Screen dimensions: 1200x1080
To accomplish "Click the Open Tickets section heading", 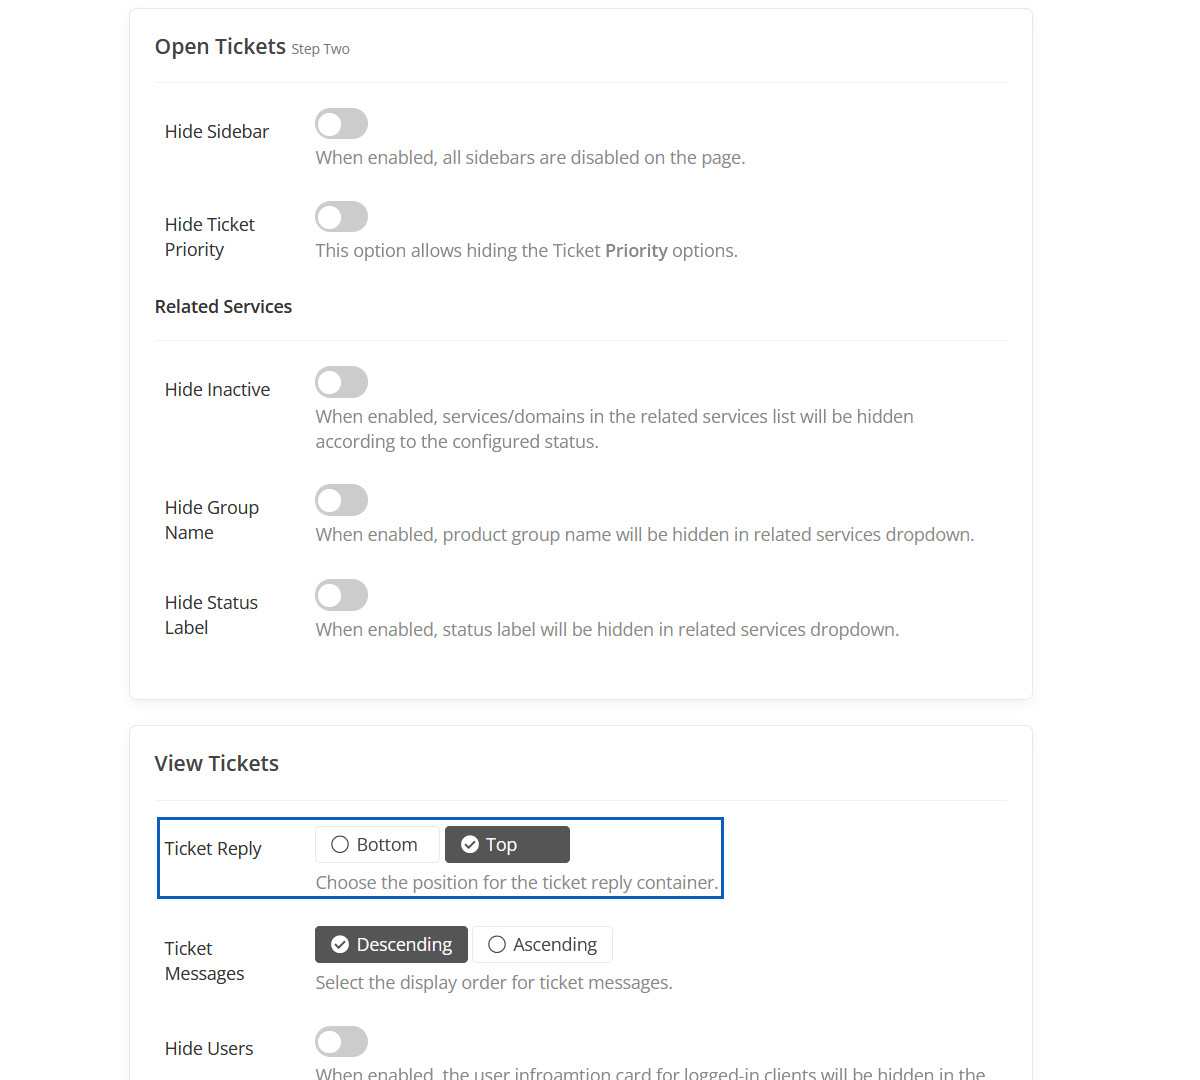I will pos(220,47).
